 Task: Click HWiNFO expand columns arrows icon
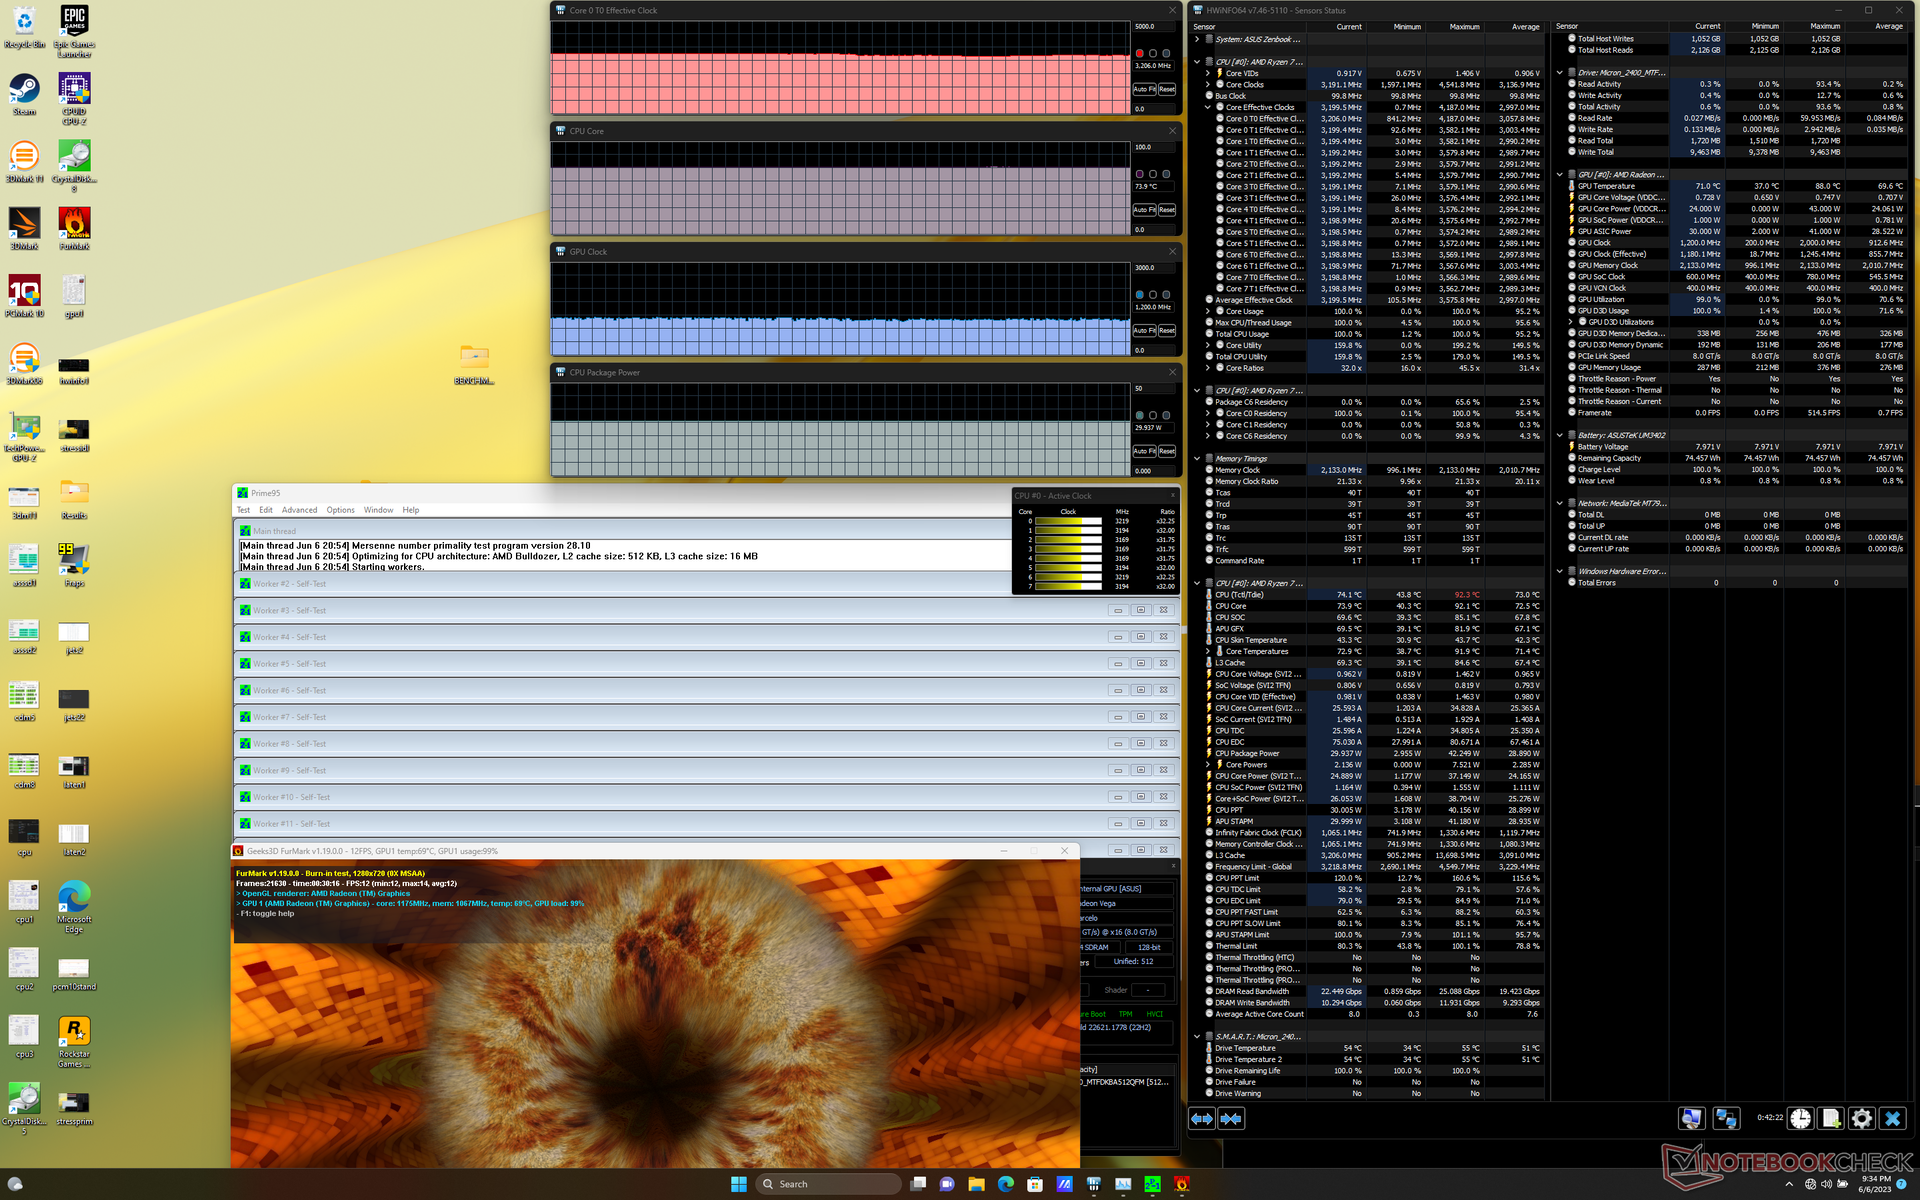click(1201, 1119)
